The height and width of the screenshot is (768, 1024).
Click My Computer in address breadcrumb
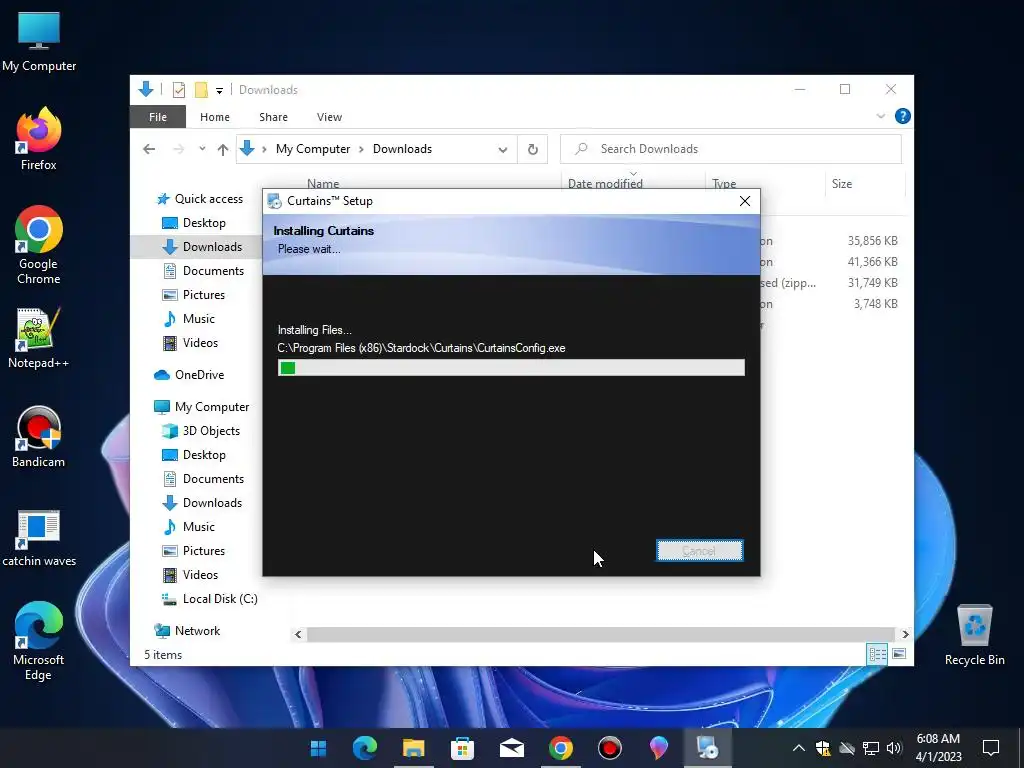coord(313,149)
